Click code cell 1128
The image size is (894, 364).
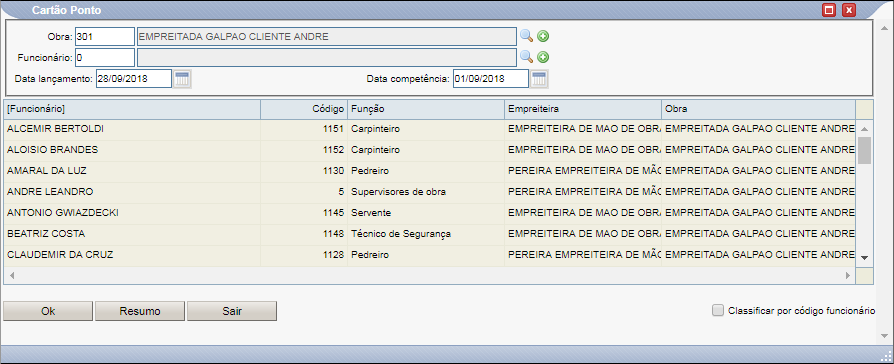304,256
